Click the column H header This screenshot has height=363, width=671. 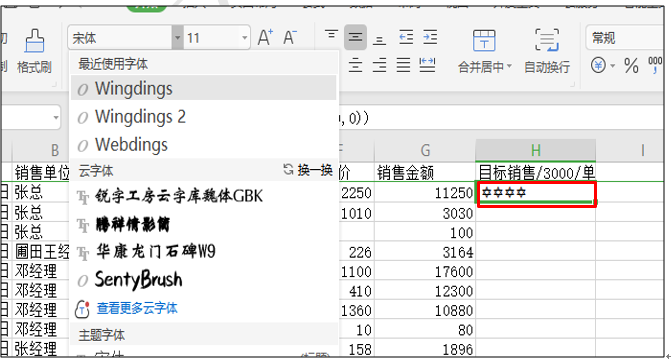(x=535, y=150)
